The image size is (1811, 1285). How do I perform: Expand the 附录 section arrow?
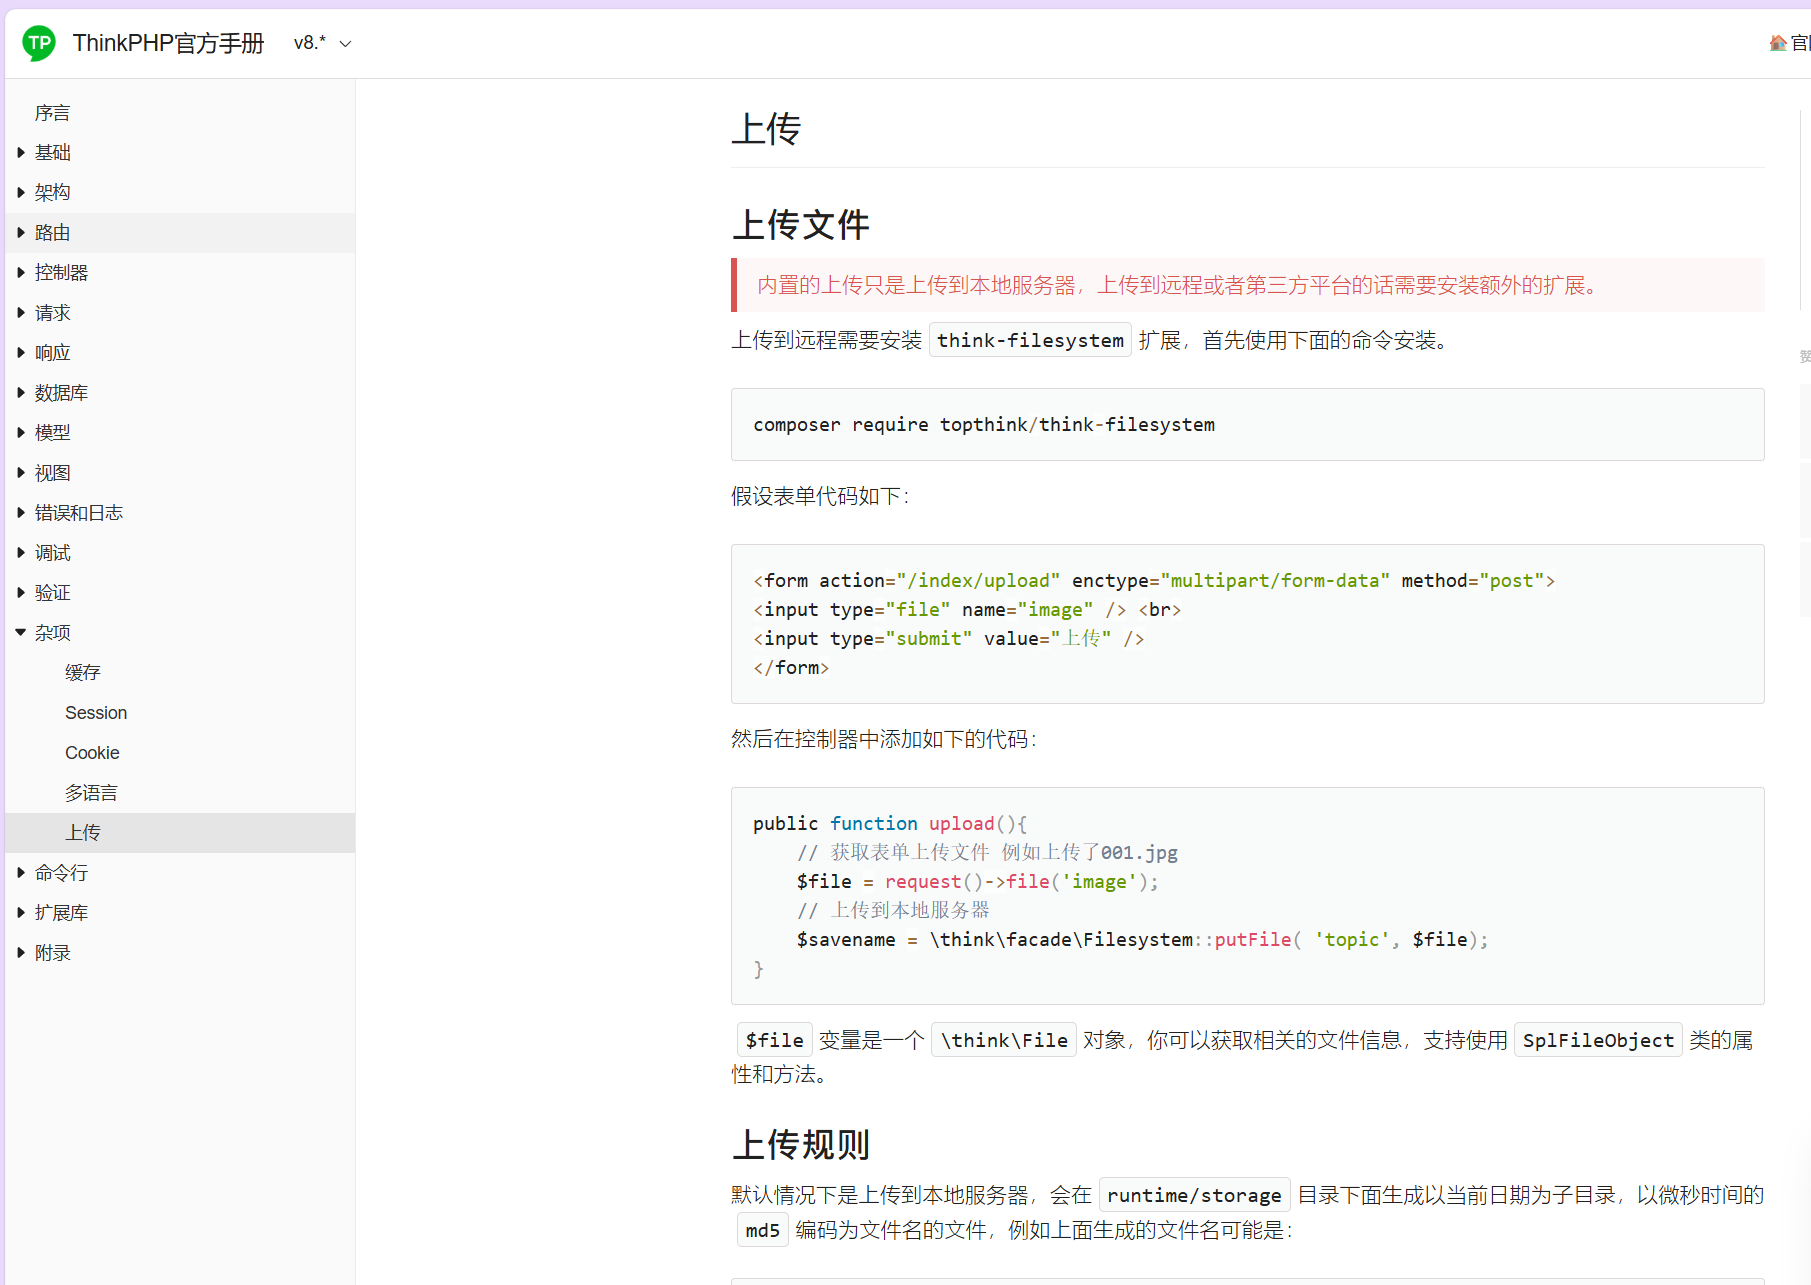click(21, 953)
